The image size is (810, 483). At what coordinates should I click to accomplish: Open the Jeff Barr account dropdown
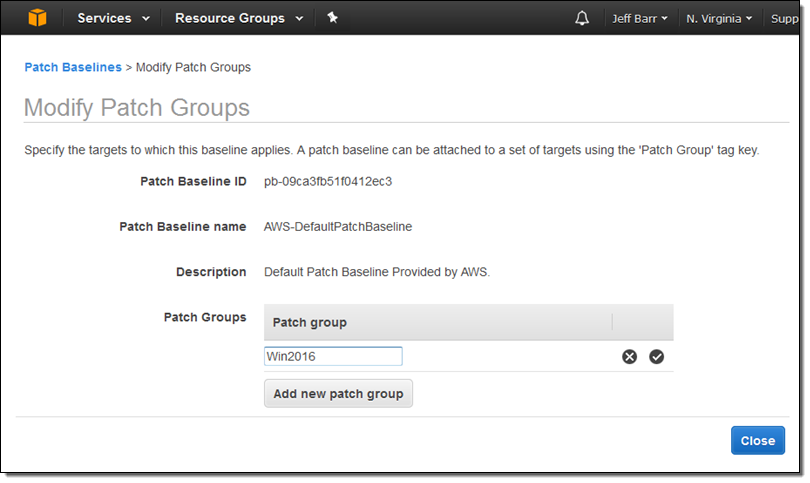[x=639, y=18]
